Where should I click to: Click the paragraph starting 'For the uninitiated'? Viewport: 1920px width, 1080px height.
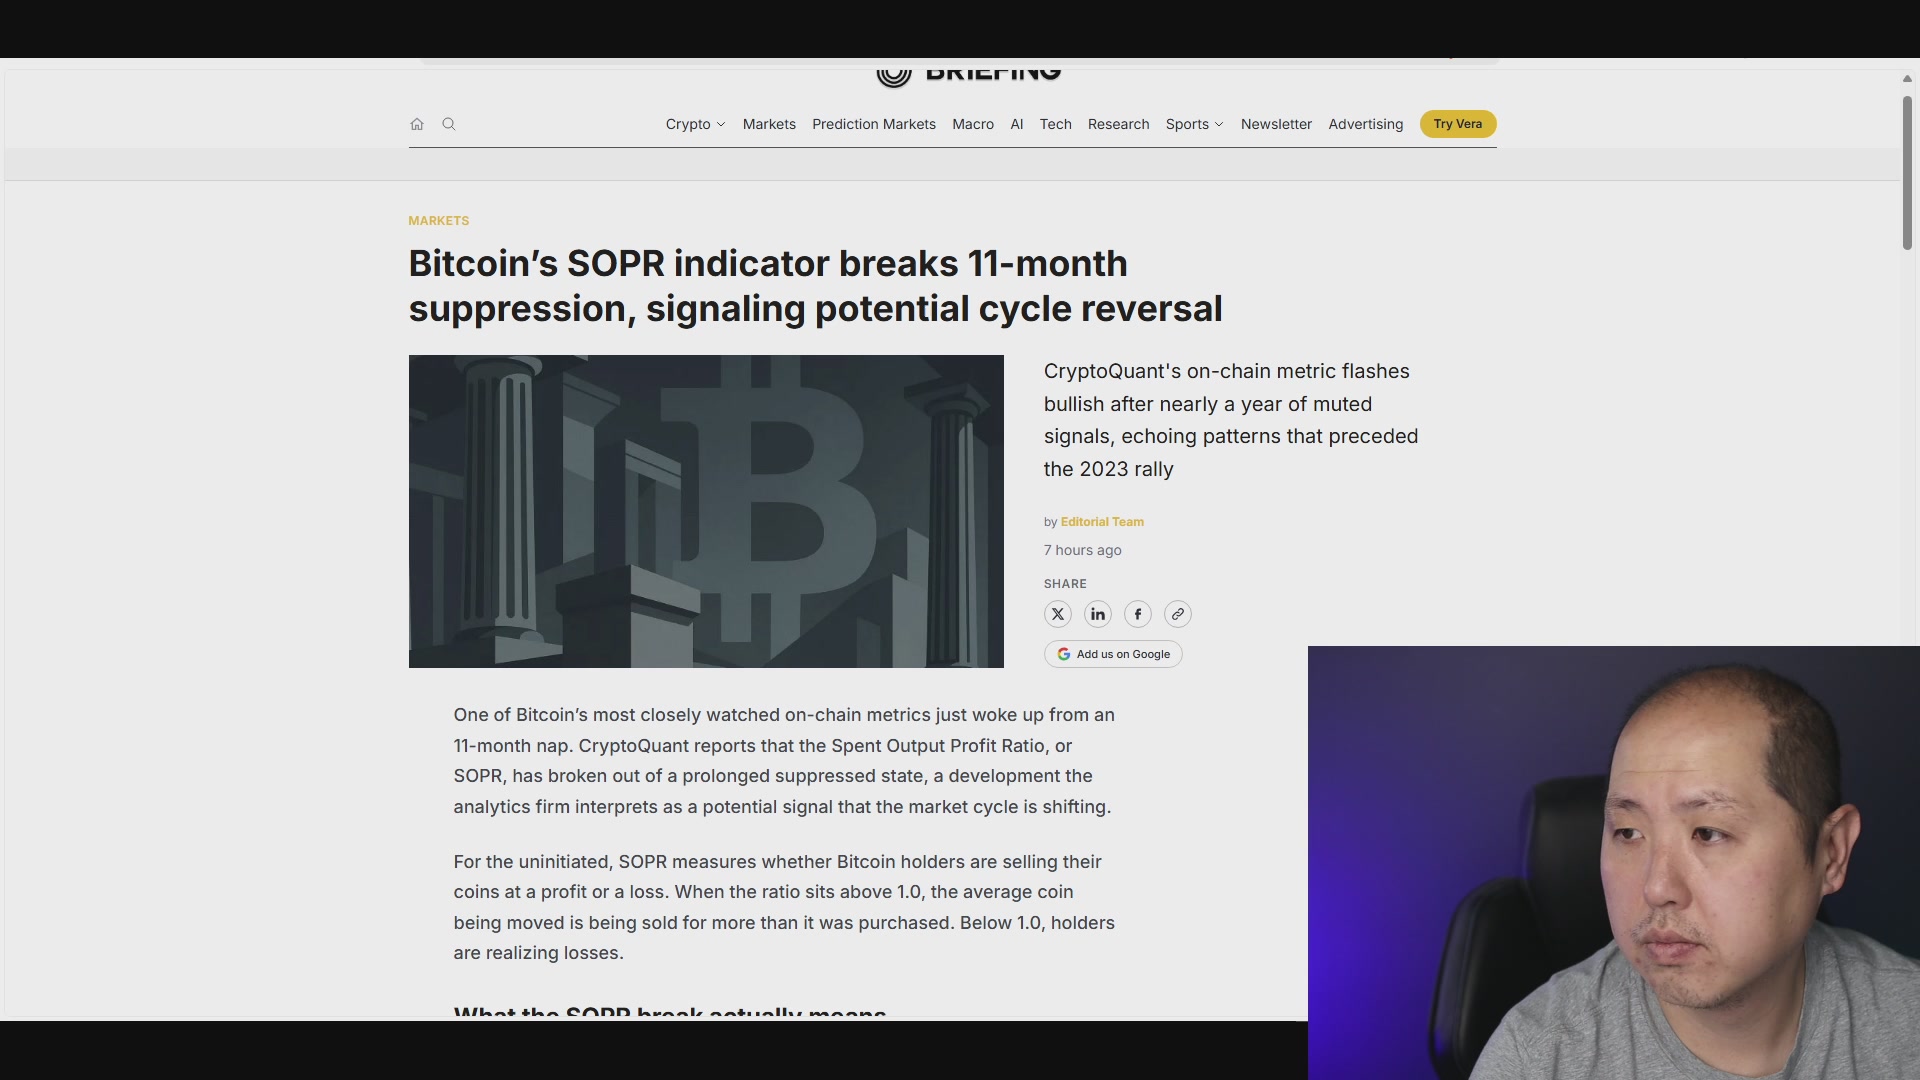[x=784, y=907]
